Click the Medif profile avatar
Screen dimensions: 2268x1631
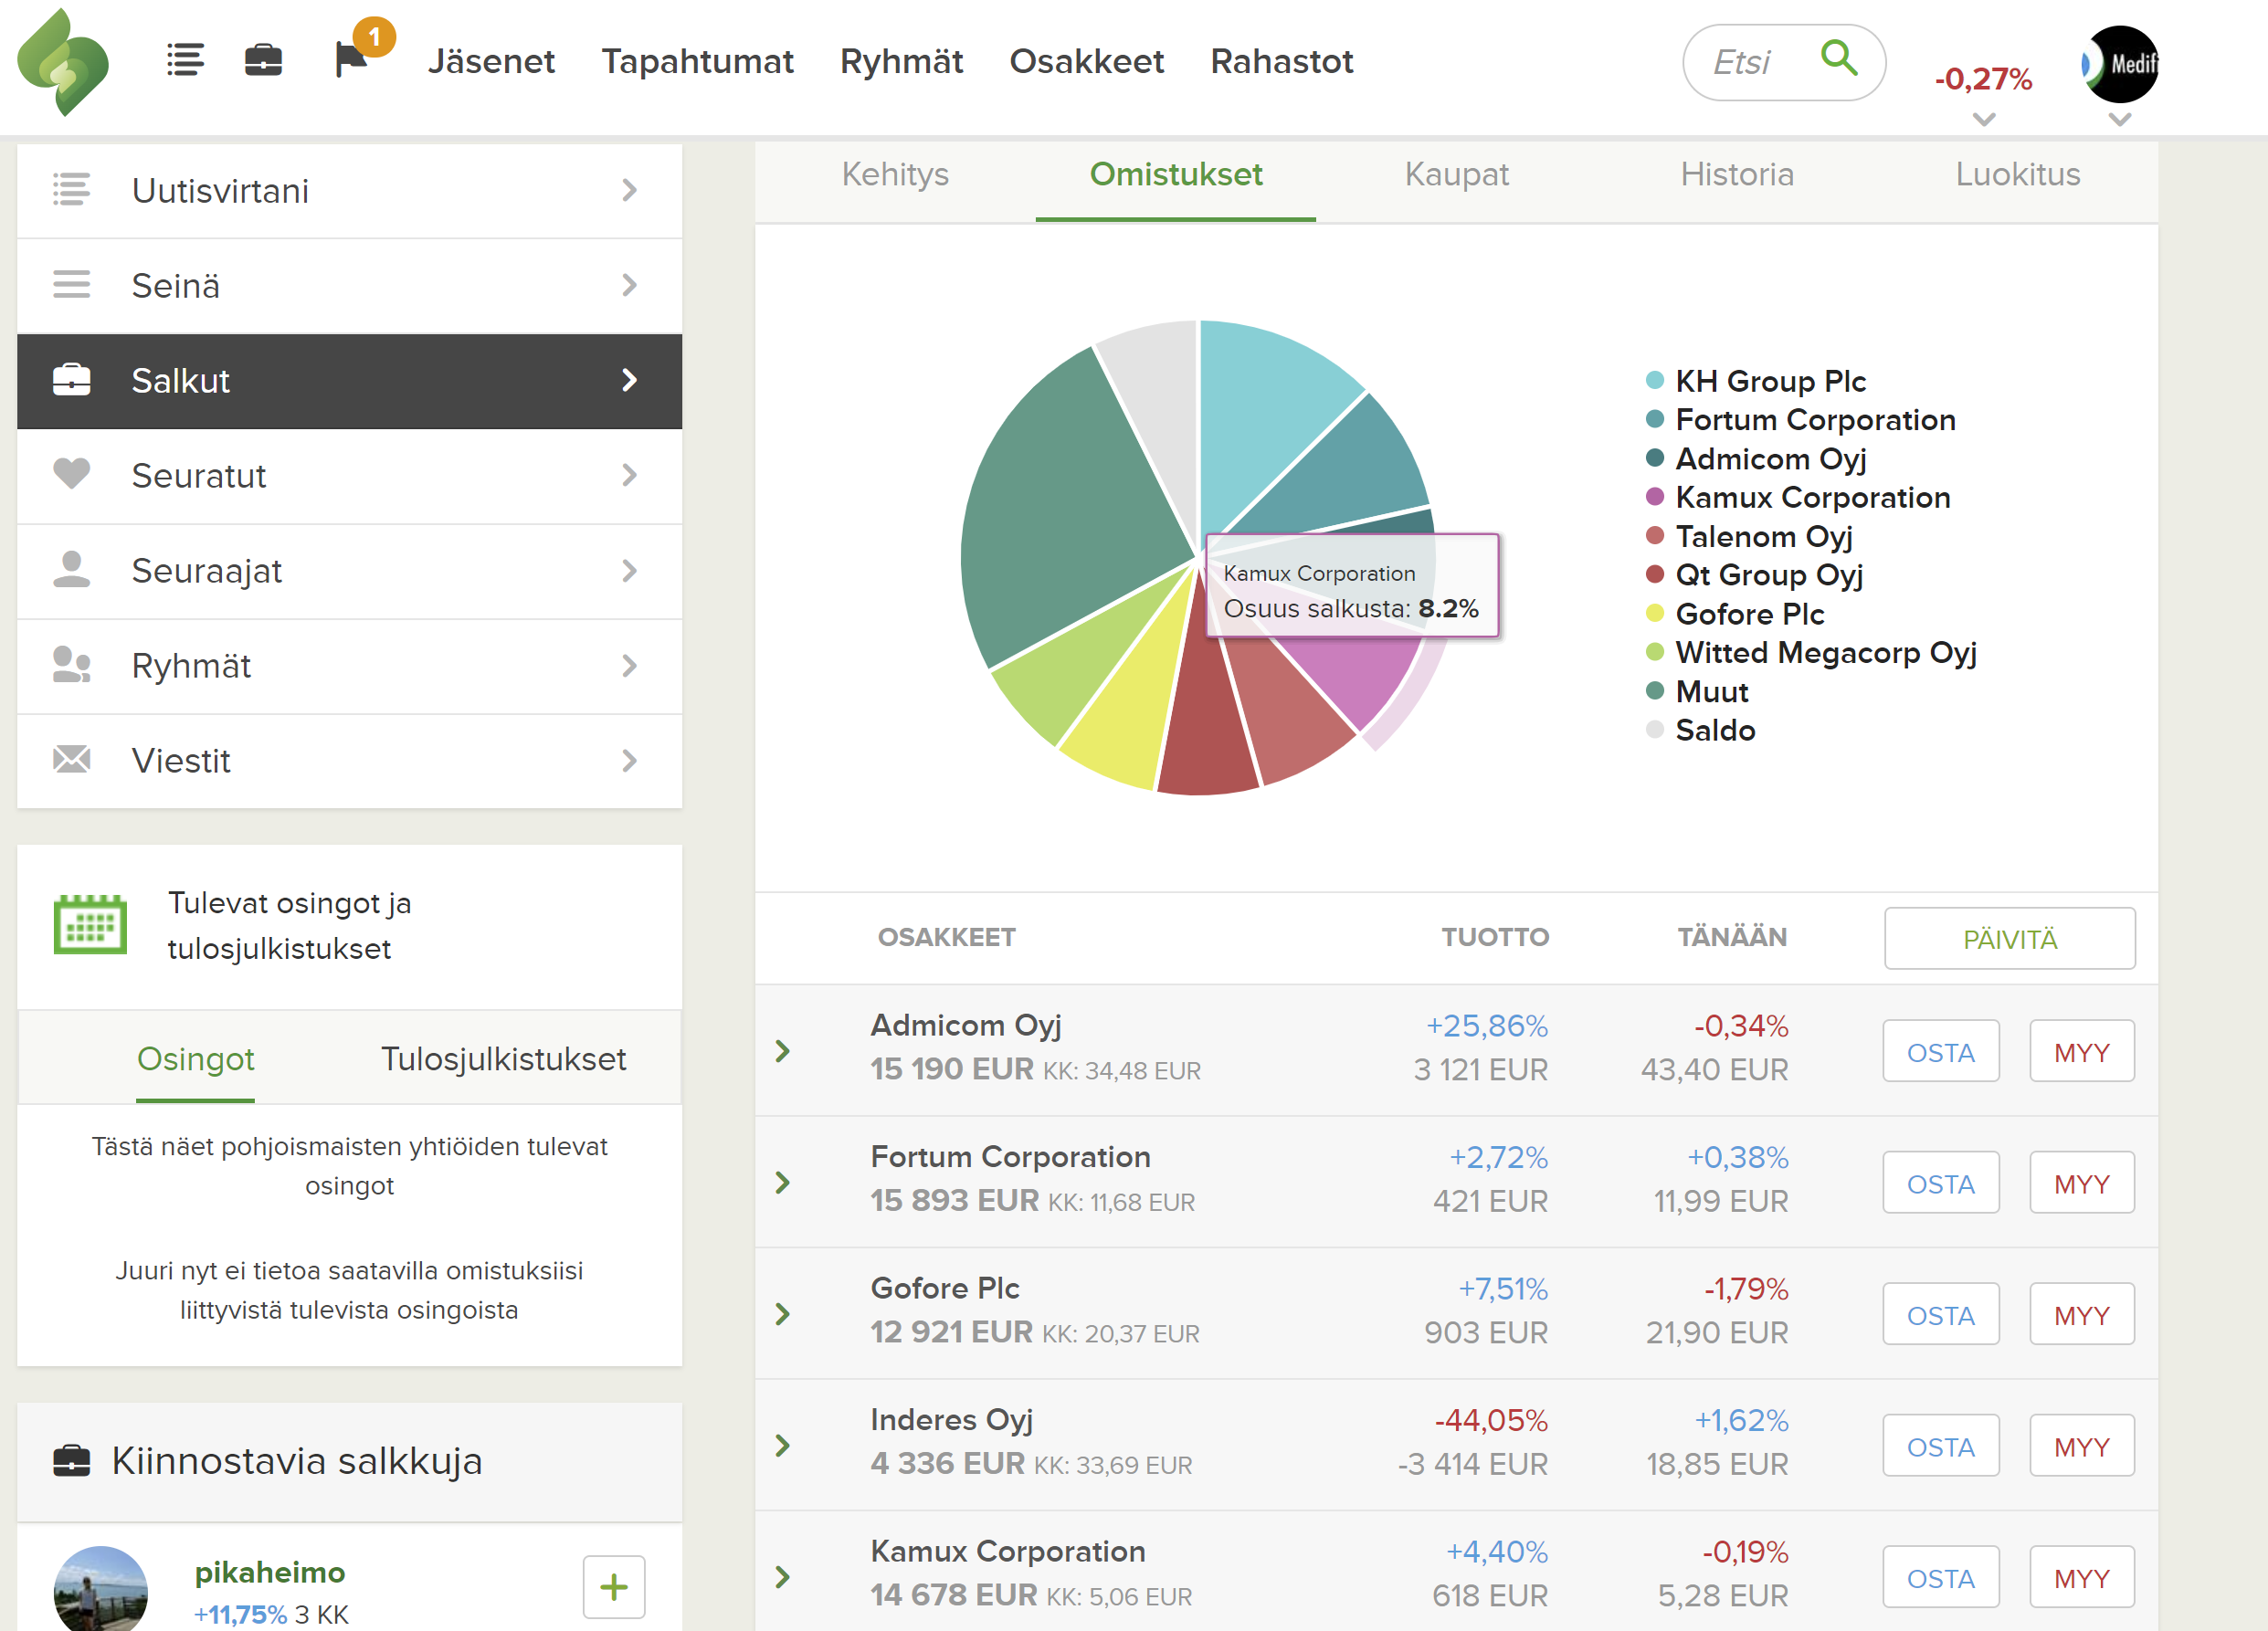(2120, 64)
